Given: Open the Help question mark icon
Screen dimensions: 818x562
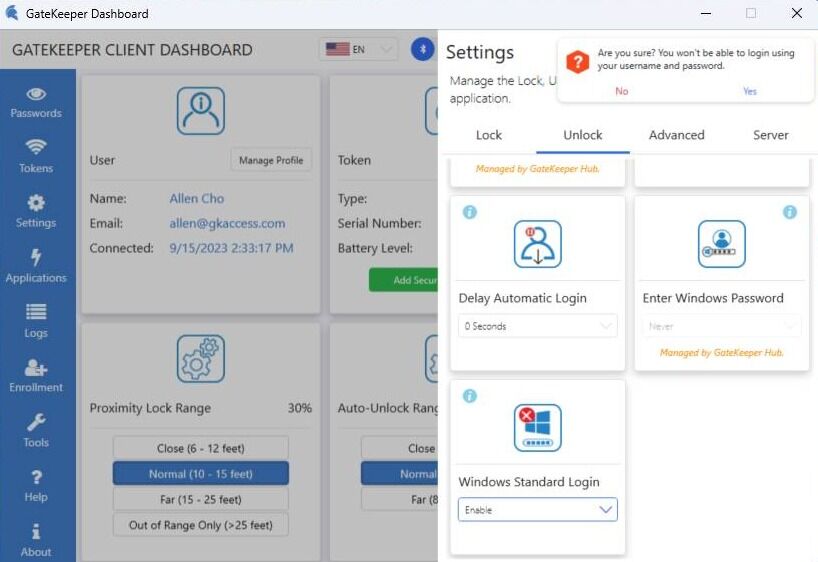Looking at the screenshot, I should 36,477.
